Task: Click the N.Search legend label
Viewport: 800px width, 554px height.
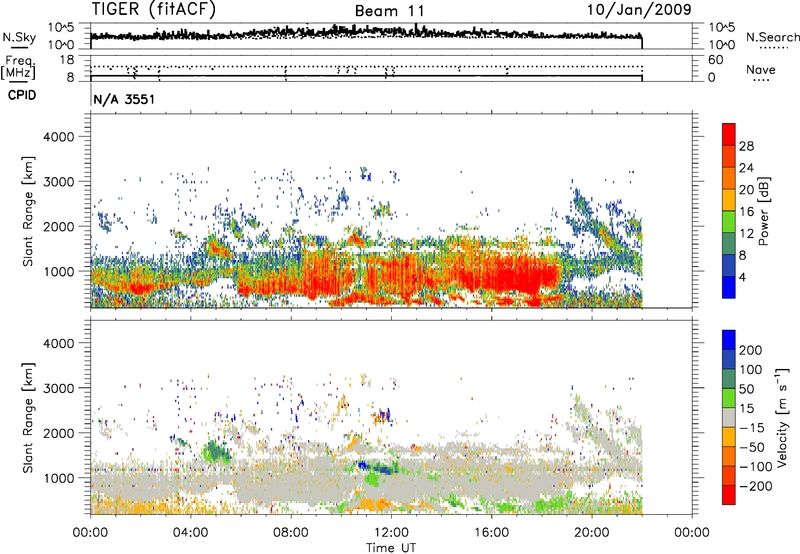Action: click(772, 37)
